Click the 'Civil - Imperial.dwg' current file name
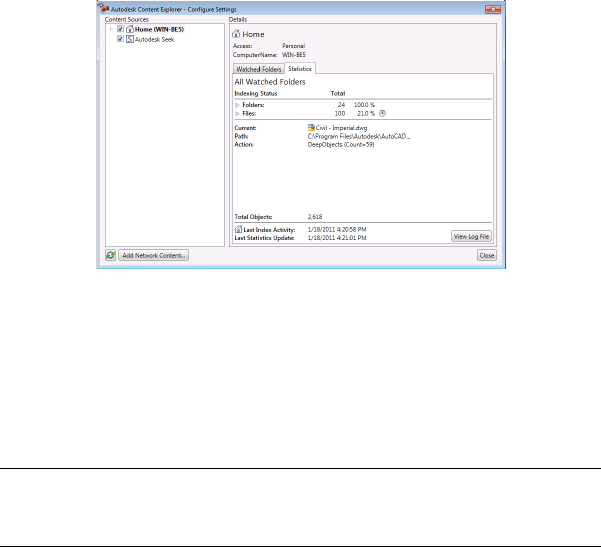The image size is (601, 547). point(341,128)
